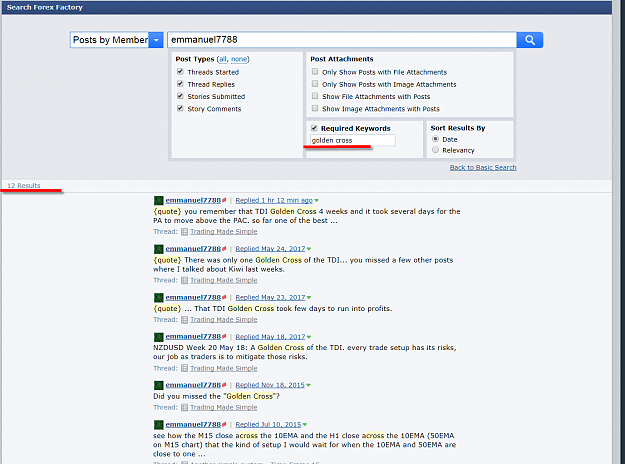Select the Relevancy sort radio button
This screenshot has height=464, width=625.
pyautogui.click(x=435, y=150)
